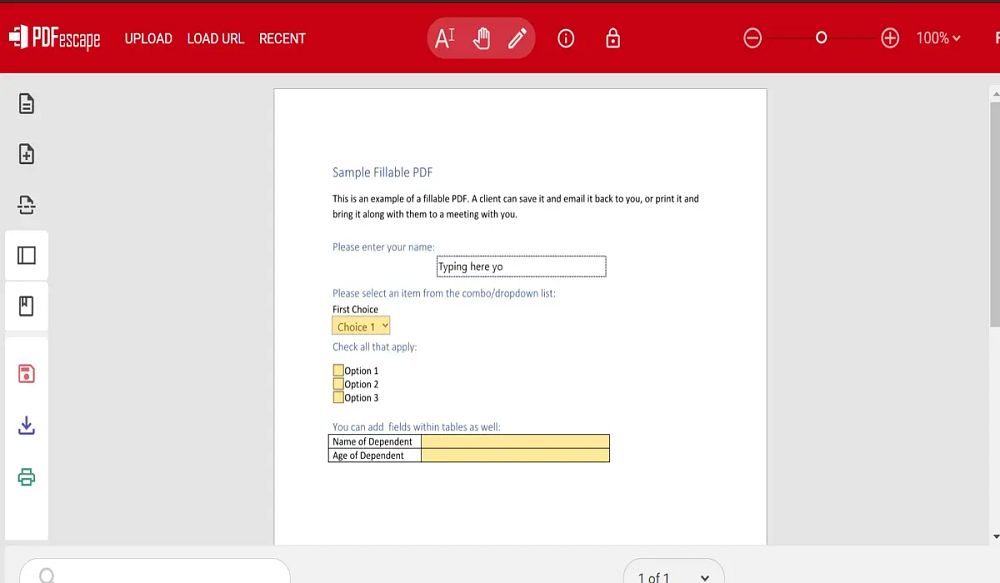Zoom out with minus icon
Image resolution: width=1000 pixels, height=583 pixels.
[753, 38]
